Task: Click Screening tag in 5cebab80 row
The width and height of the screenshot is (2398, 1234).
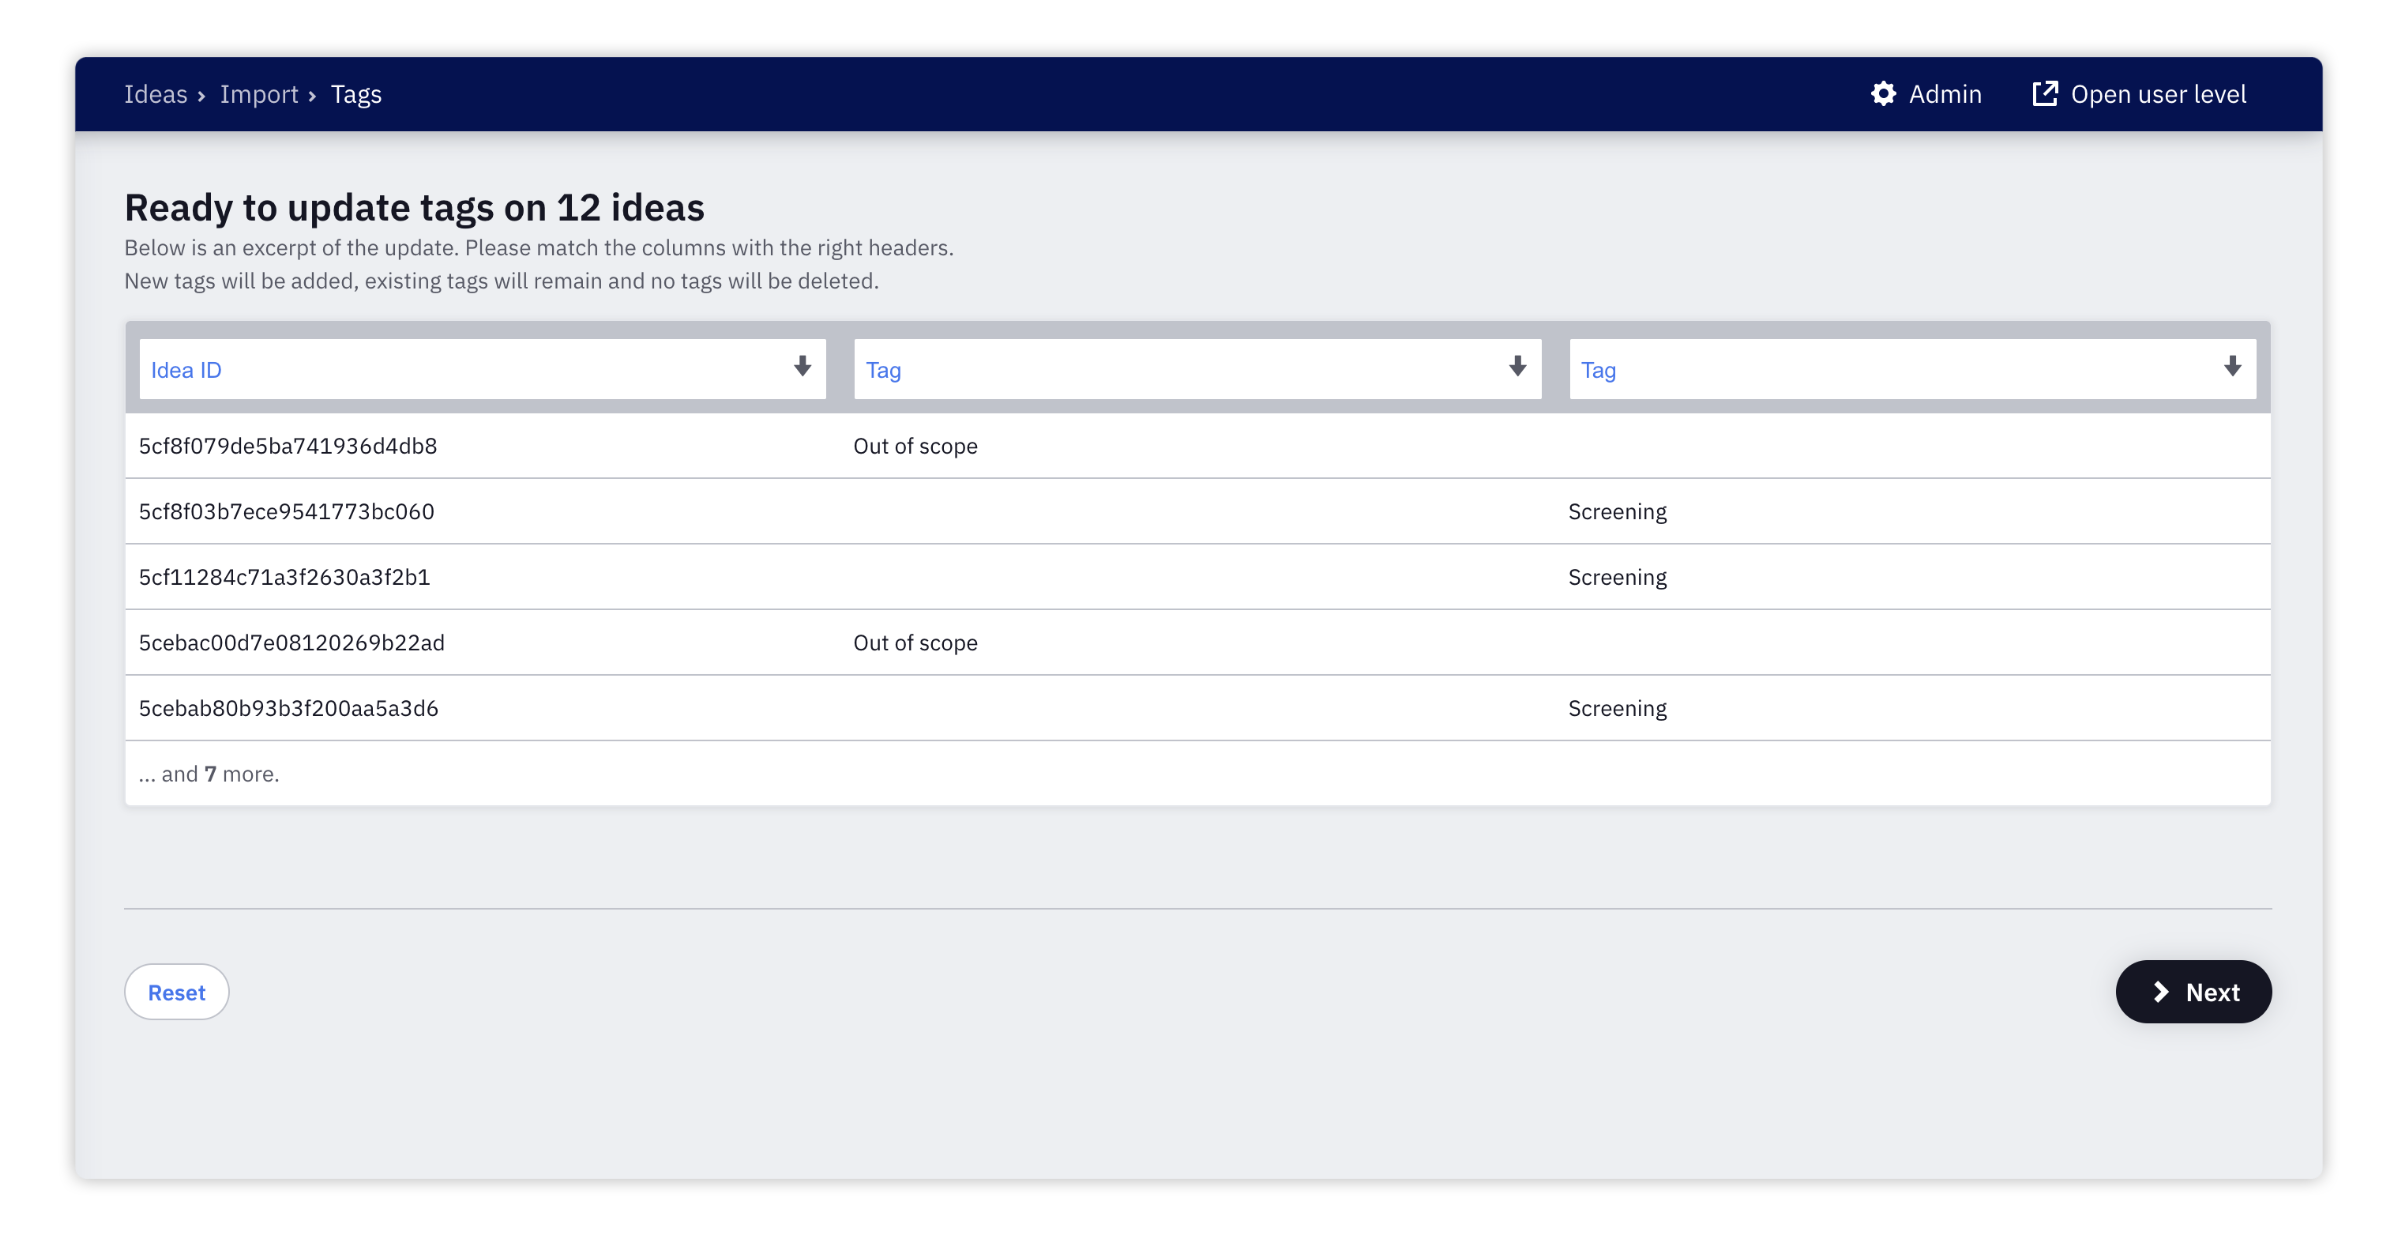Action: pyautogui.click(x=1617, y=709)
